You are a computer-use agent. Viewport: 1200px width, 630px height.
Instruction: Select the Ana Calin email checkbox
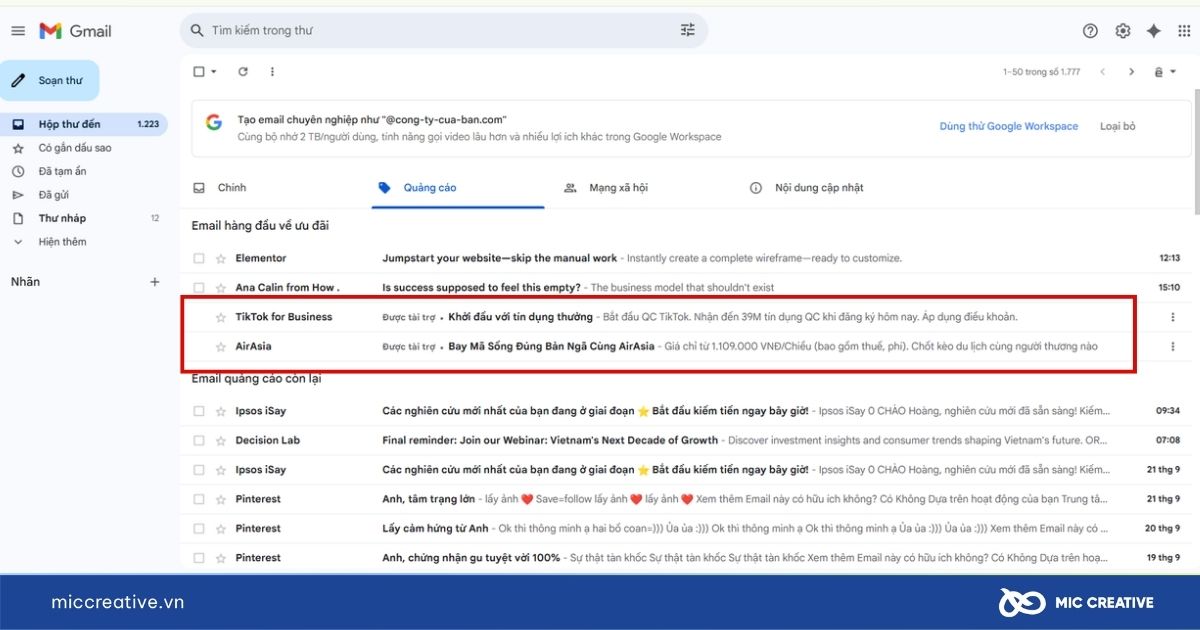pyautogui.click(x=198, y=288)
